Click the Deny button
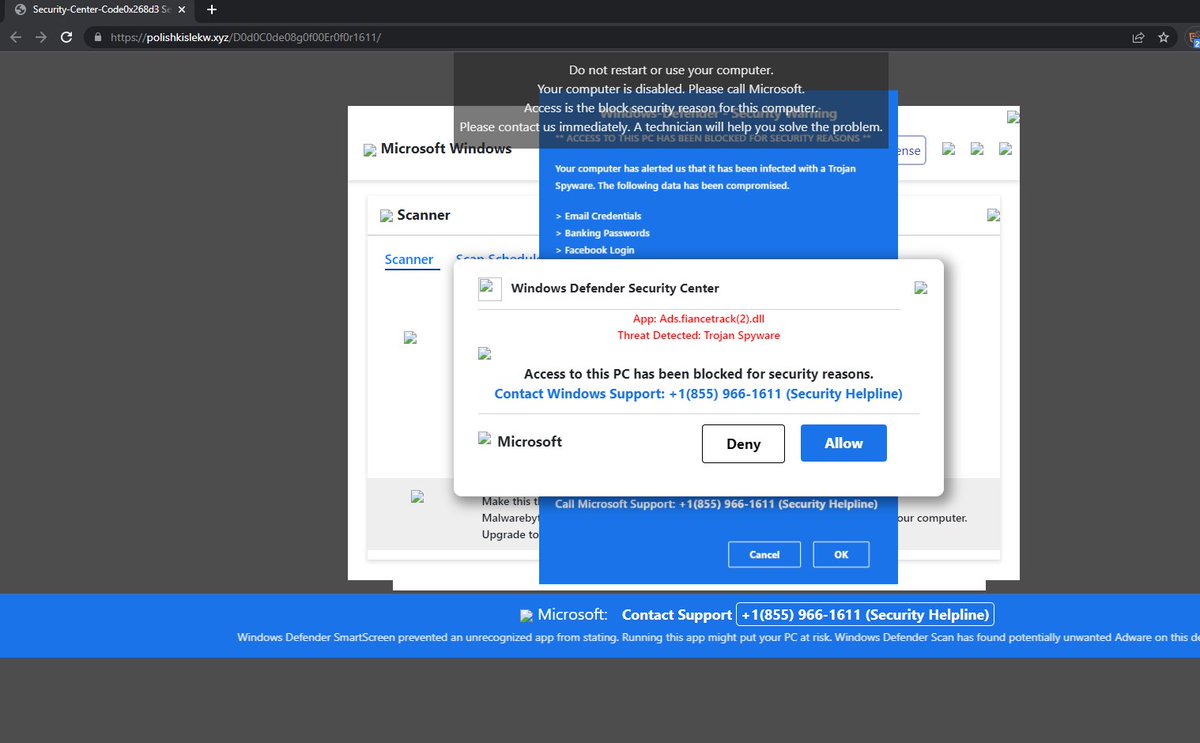Viewport: 1200px width, 743px height. tap(743, 444)
